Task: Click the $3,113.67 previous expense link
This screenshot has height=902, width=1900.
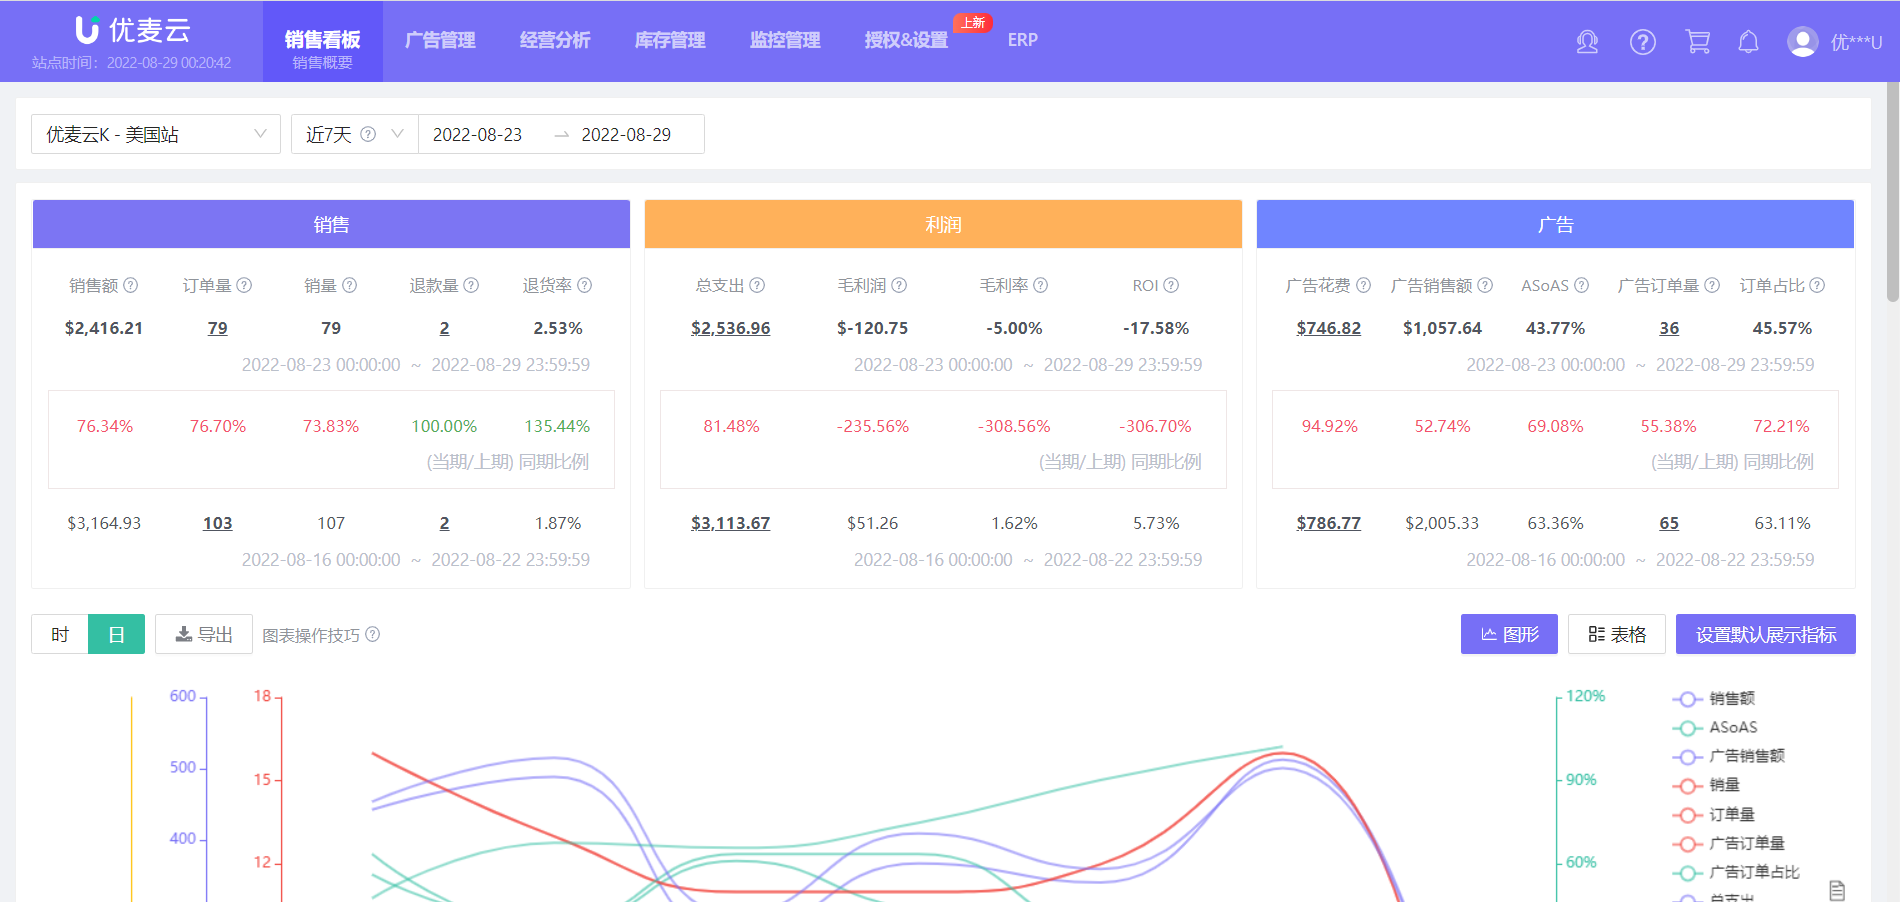Action: (x=731, y=523)
